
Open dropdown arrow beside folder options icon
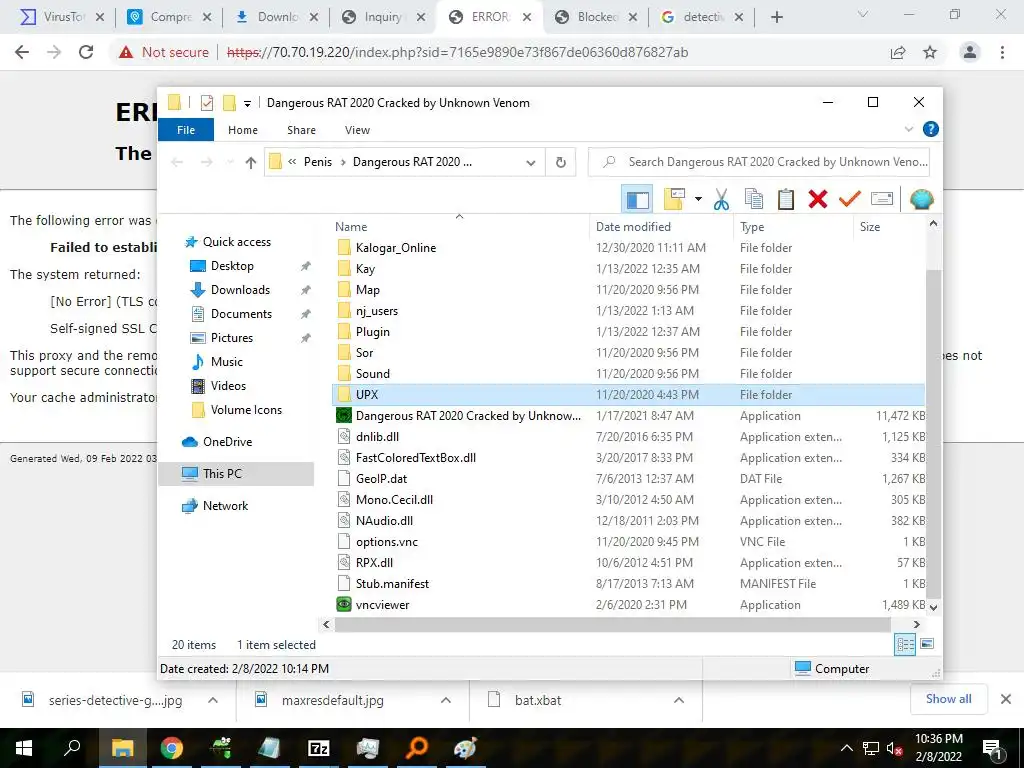pyautogui.click(x=698, y=199)
